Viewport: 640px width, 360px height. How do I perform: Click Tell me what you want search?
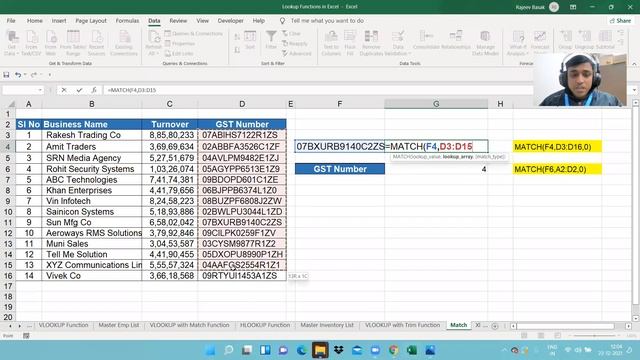pos(327,20)
